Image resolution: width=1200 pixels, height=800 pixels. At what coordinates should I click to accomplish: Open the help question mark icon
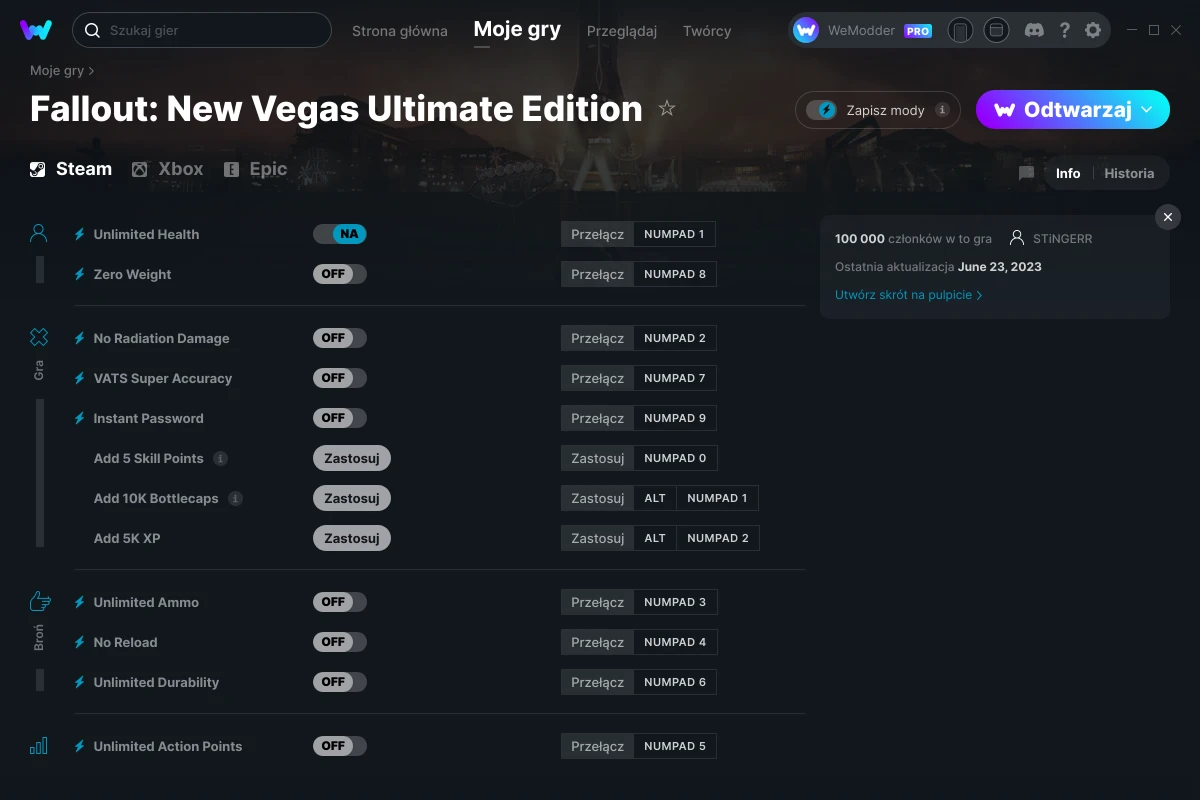click(1064, 30)
